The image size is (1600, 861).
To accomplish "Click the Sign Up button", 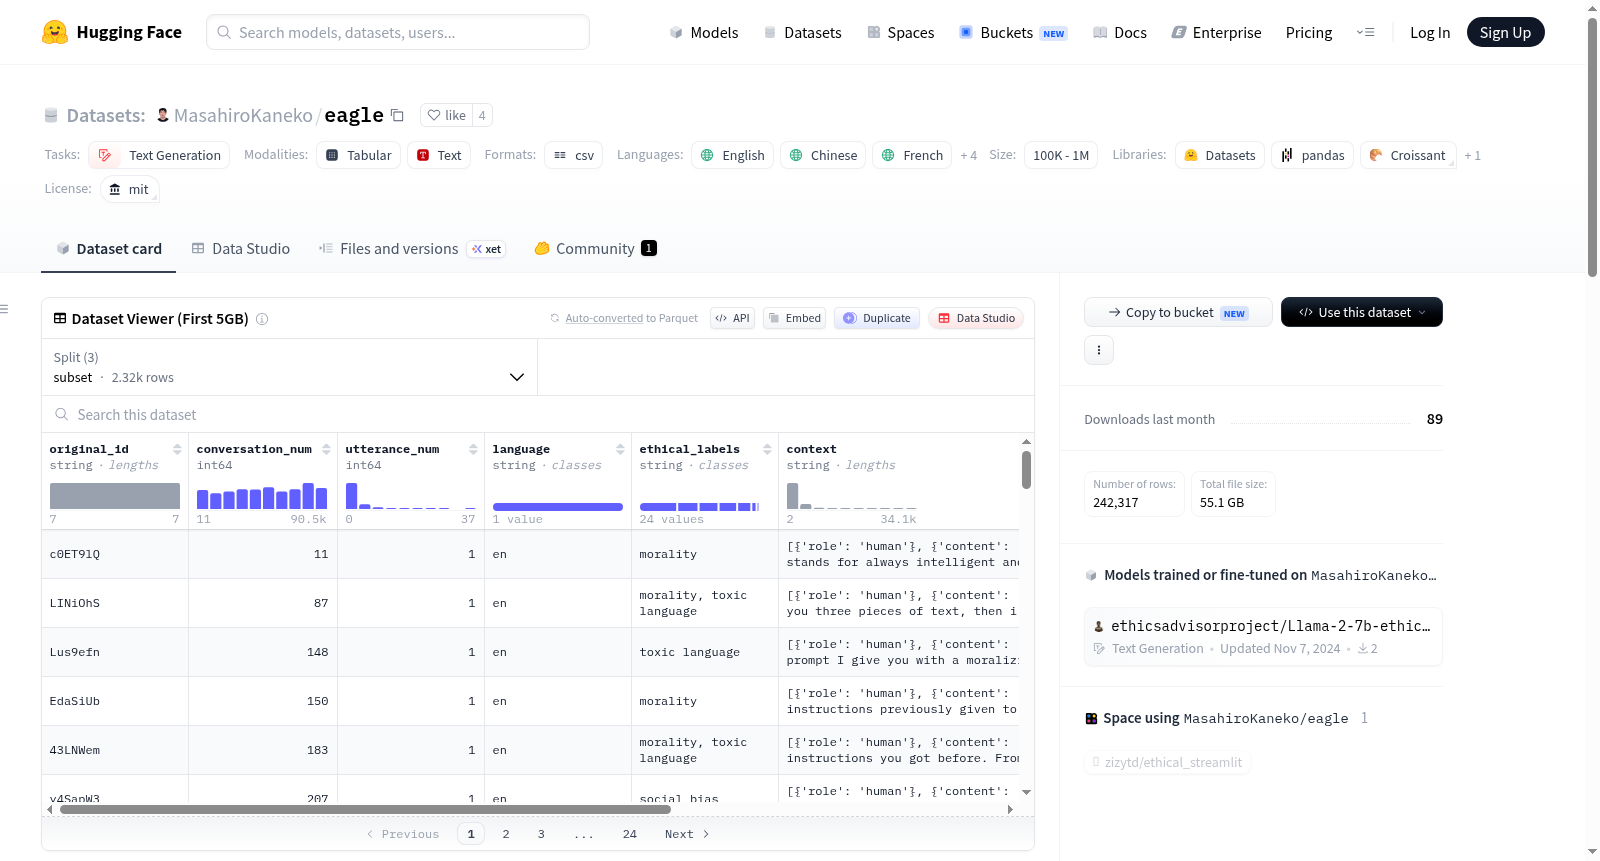I will (1505, 32).
